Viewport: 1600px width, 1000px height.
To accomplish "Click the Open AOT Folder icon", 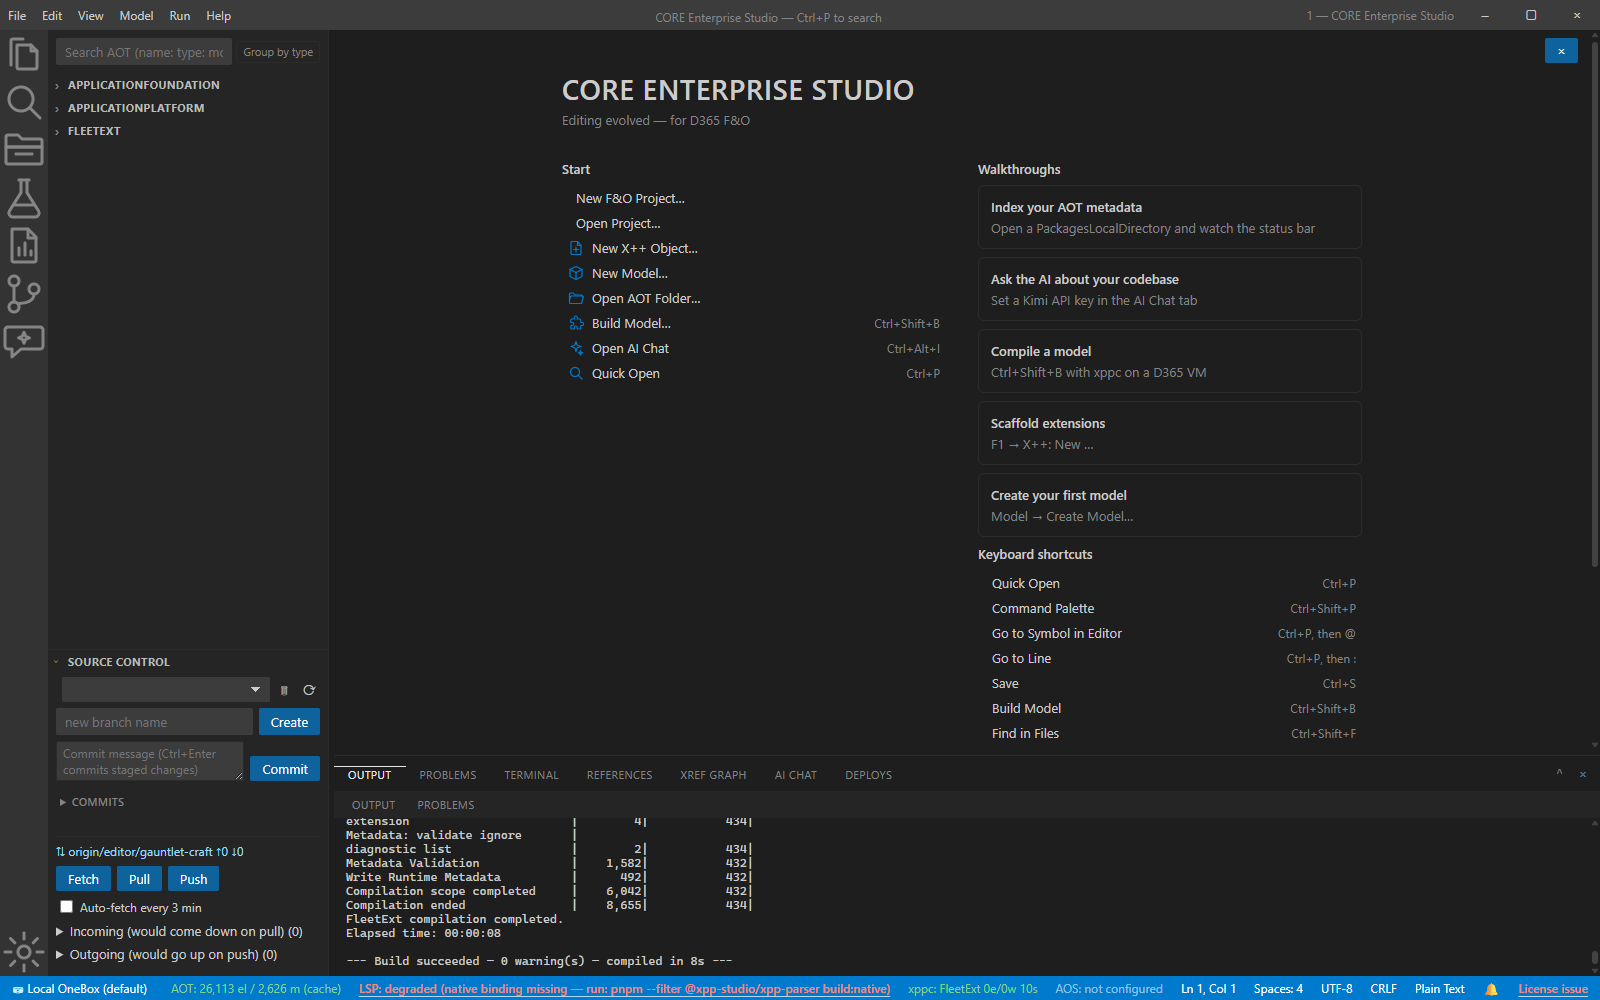I will [576, 298].
